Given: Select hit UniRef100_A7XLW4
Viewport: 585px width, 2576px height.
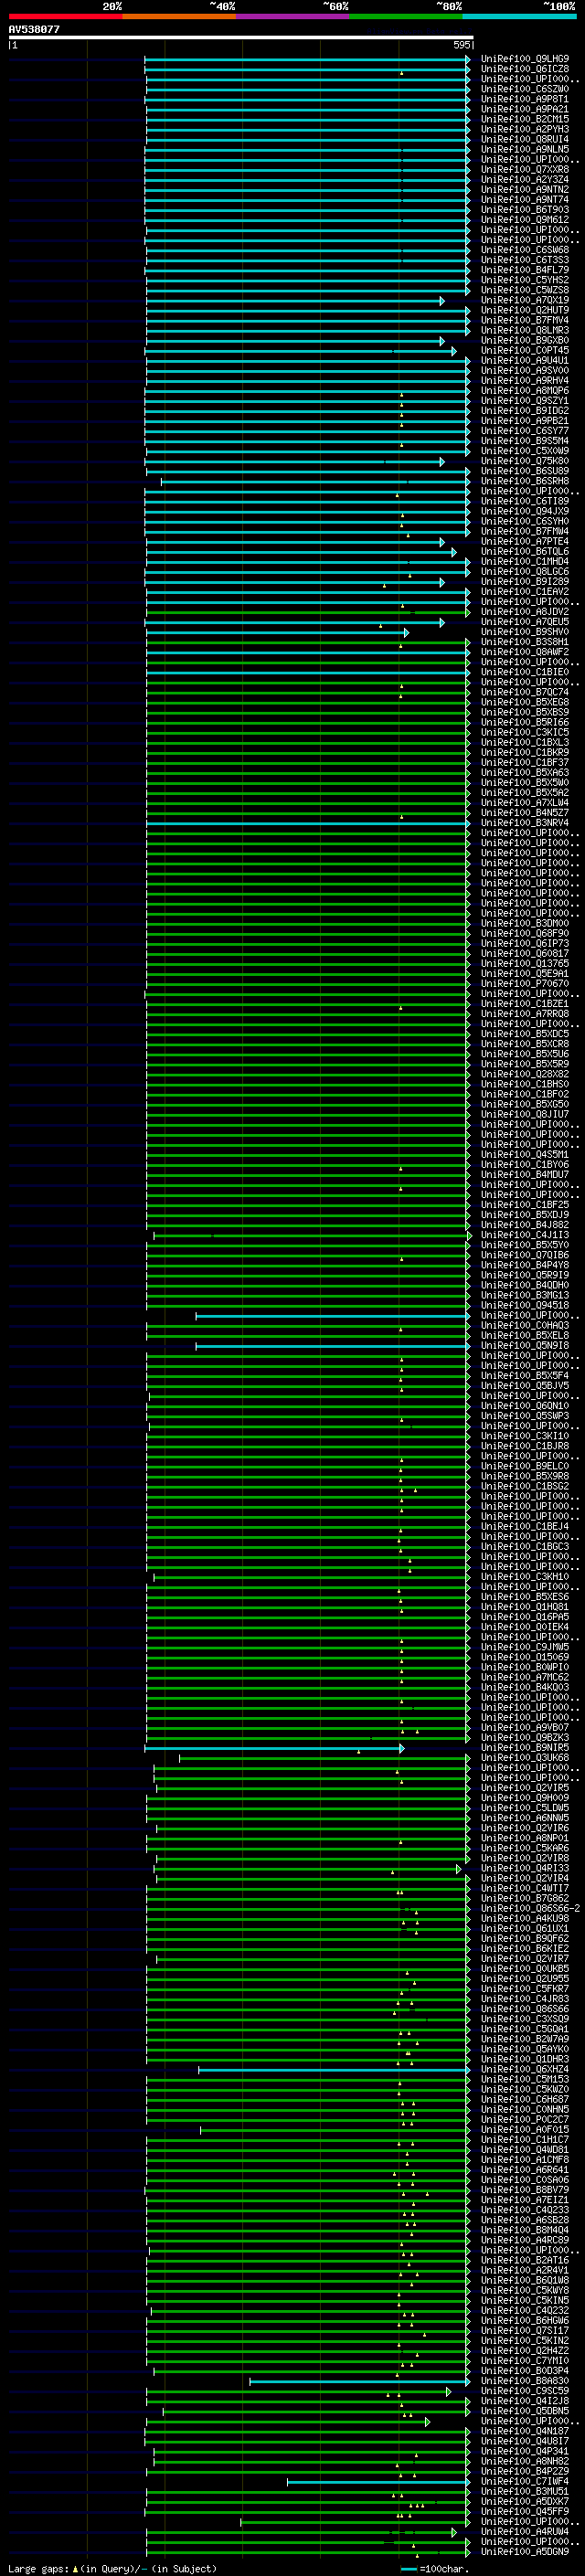Looking at the screenshot, I should 525,803.
